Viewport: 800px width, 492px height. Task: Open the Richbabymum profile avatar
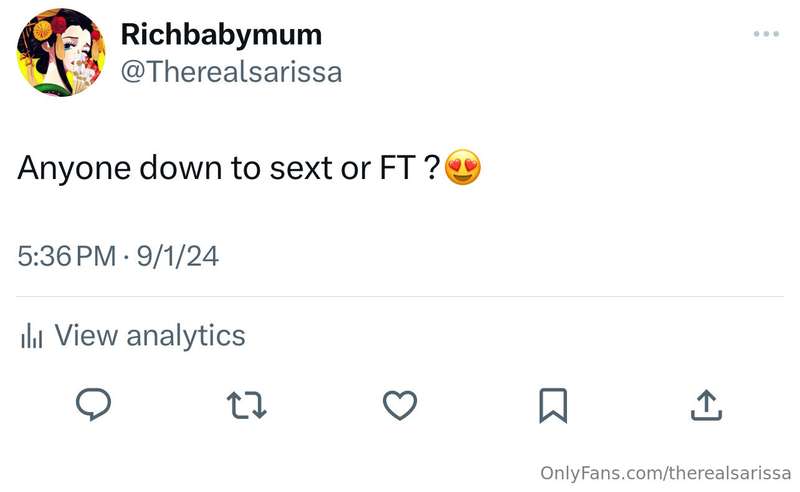point(61,52)
